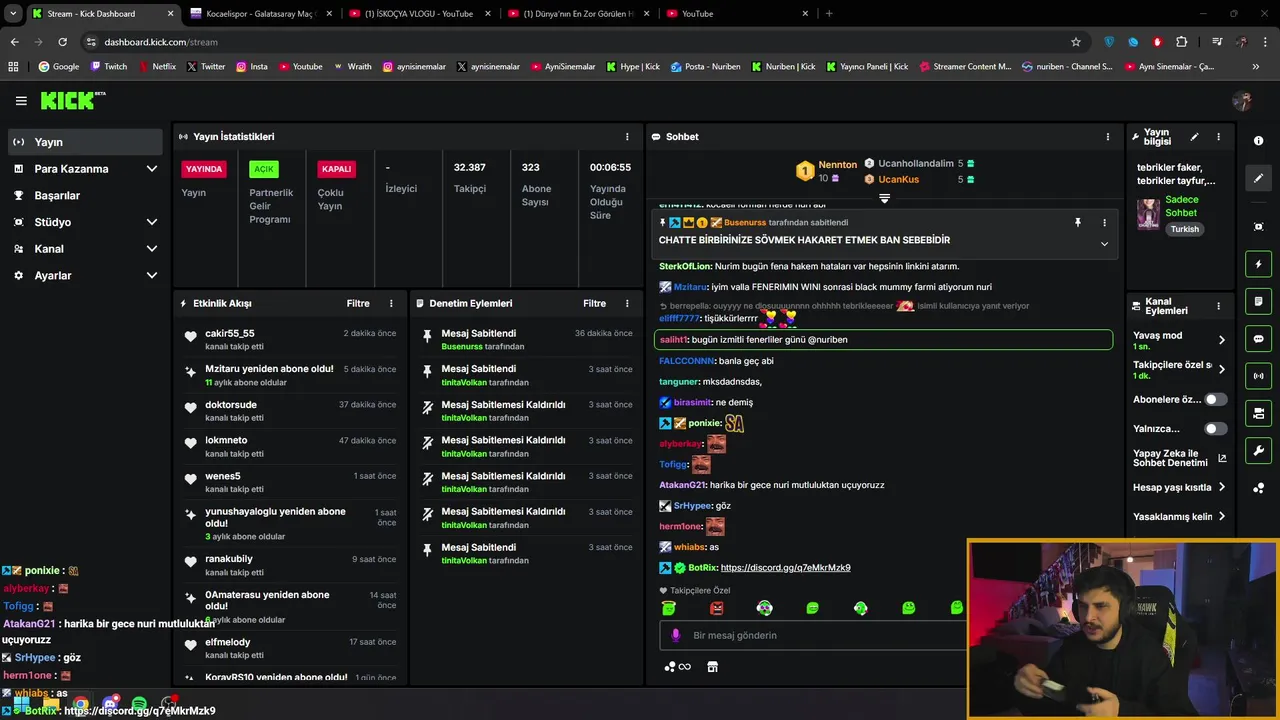
Task: Open Filtre in Etkinlik Akışı
Action: tap(358, 303)
